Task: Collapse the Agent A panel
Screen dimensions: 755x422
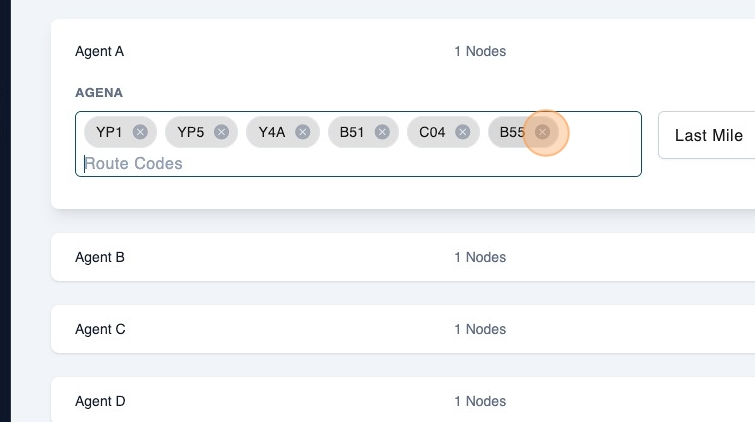Action: pyautogui.click(x=100, y=51)
